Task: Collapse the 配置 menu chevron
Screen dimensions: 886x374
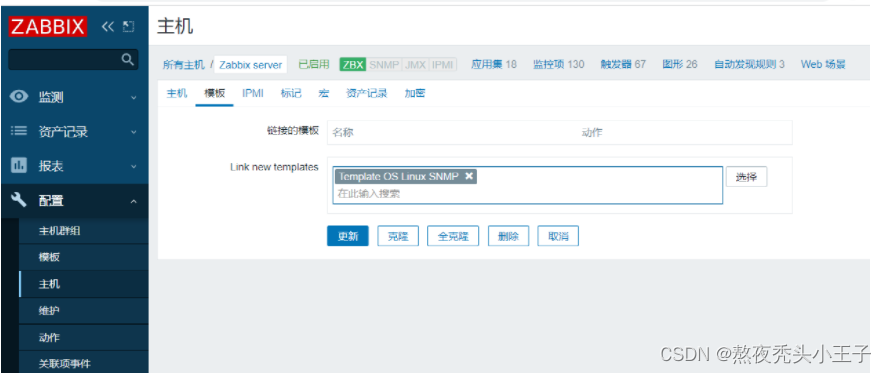Action: pyautogui.click(x=134, y=201)
